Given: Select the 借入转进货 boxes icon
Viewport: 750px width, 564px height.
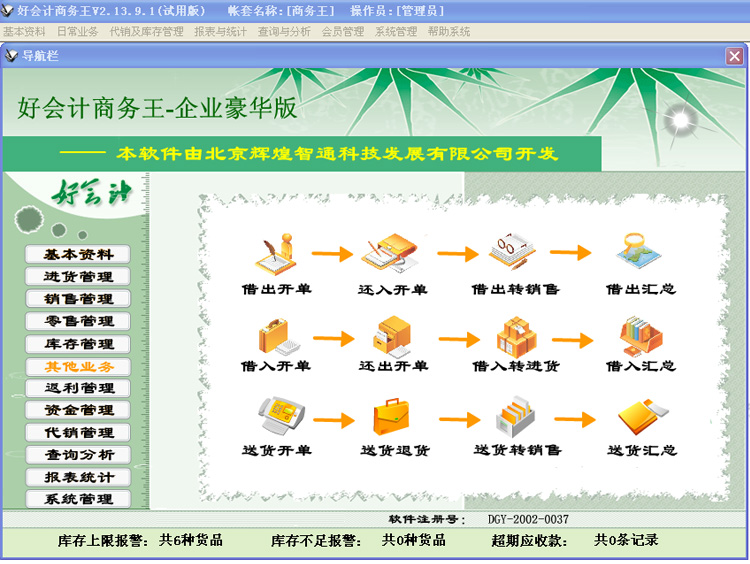Looking at the screenshot, I should pyautogui.click(x=516, y=336).
